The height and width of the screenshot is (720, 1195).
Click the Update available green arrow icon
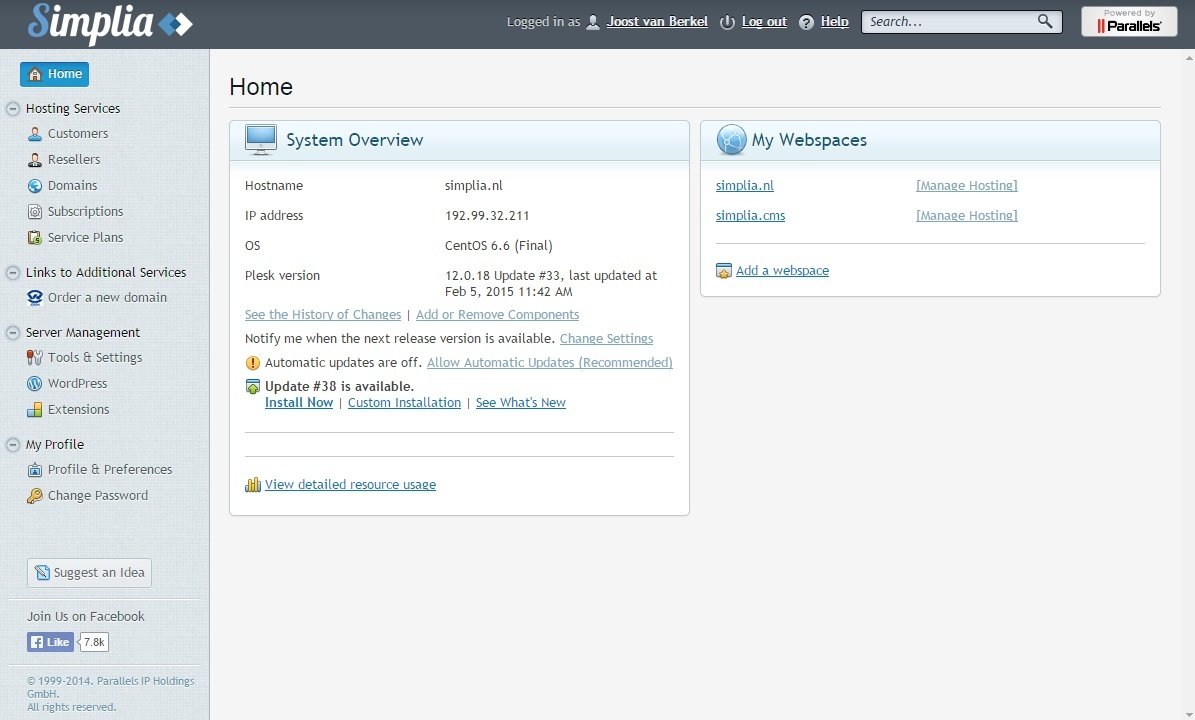click(x=253, y=386)
